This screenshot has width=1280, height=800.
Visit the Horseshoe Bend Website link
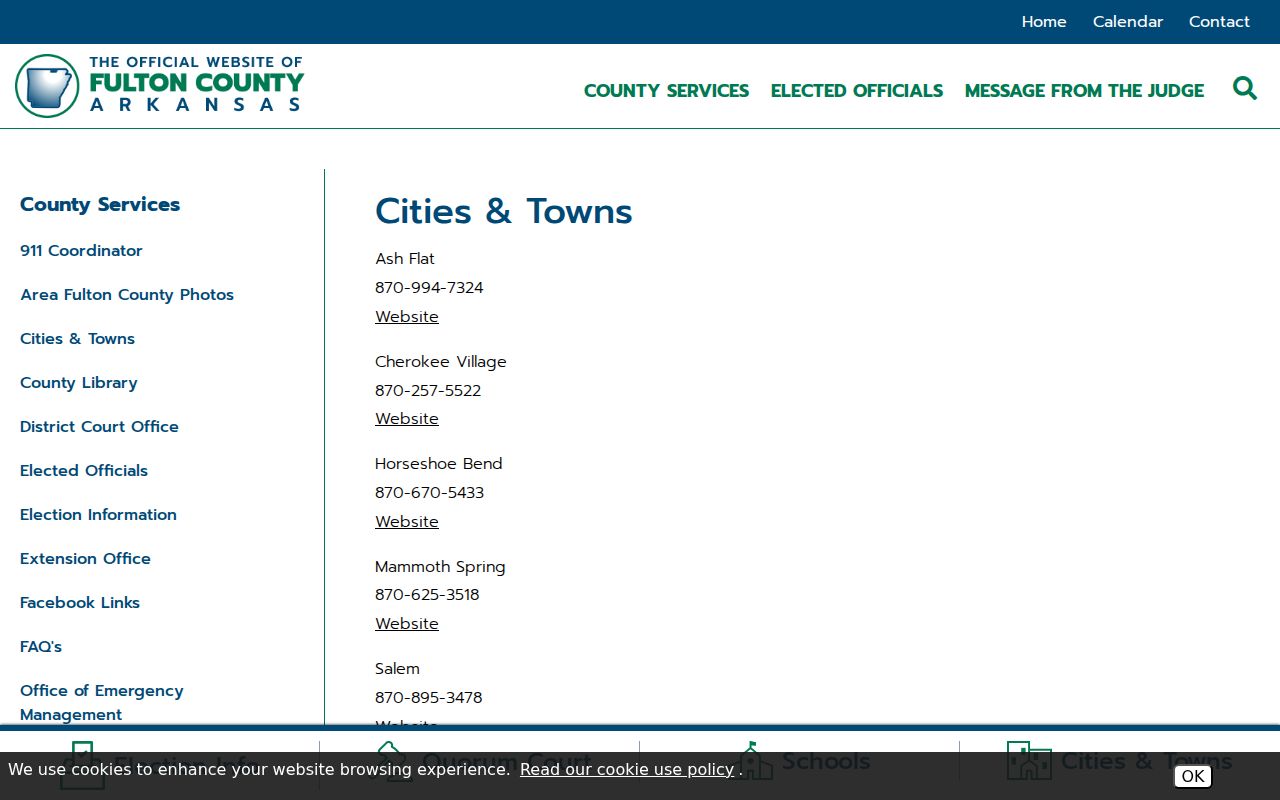(407, 522)
